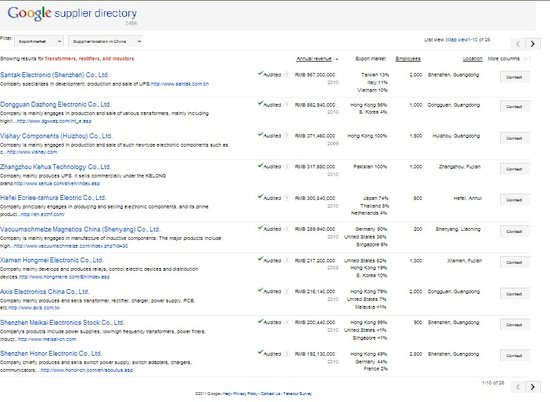Sort by Annual revenue column
This screenshot has height=402, width=550.
point(314,59)
